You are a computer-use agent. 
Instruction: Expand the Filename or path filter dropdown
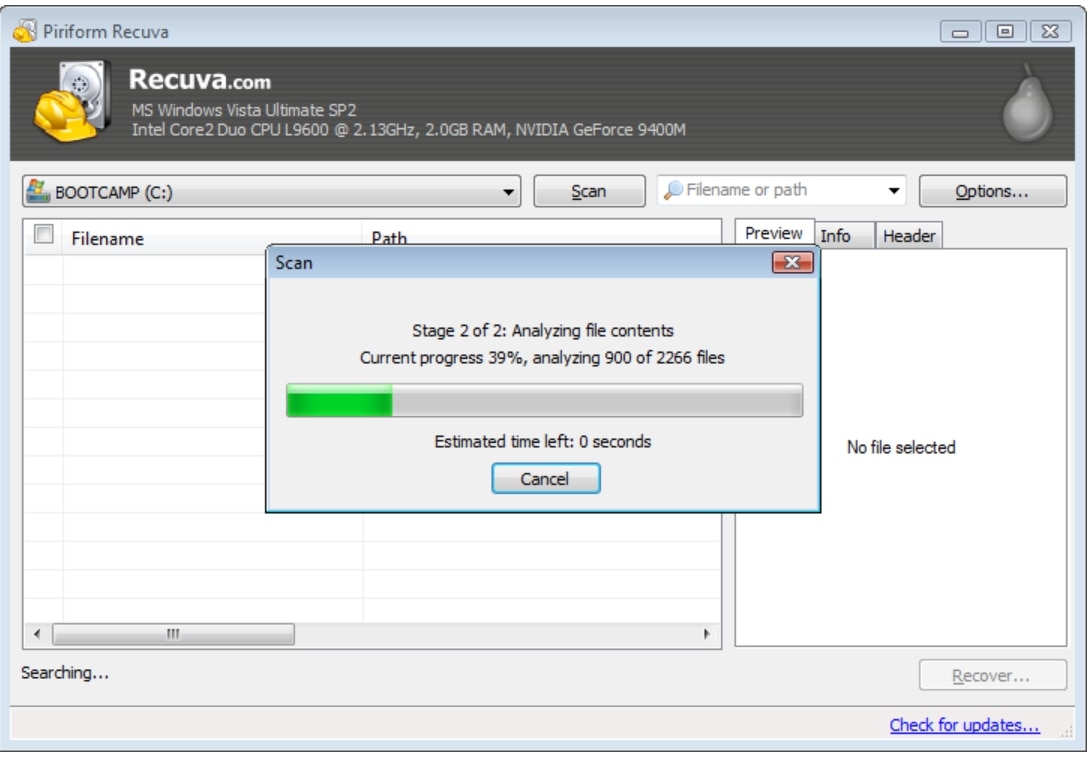click(893, 191)
